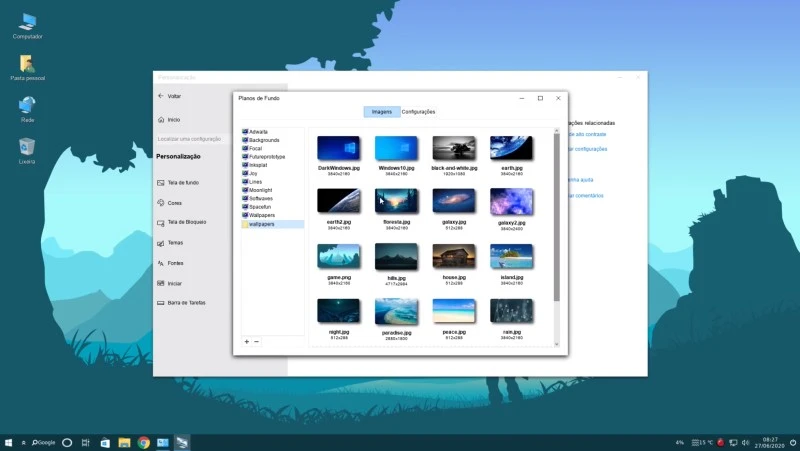Viewport: 800px width, 451px height.
Task: Select Cores in settings sidebar
Action: point(170,203)
